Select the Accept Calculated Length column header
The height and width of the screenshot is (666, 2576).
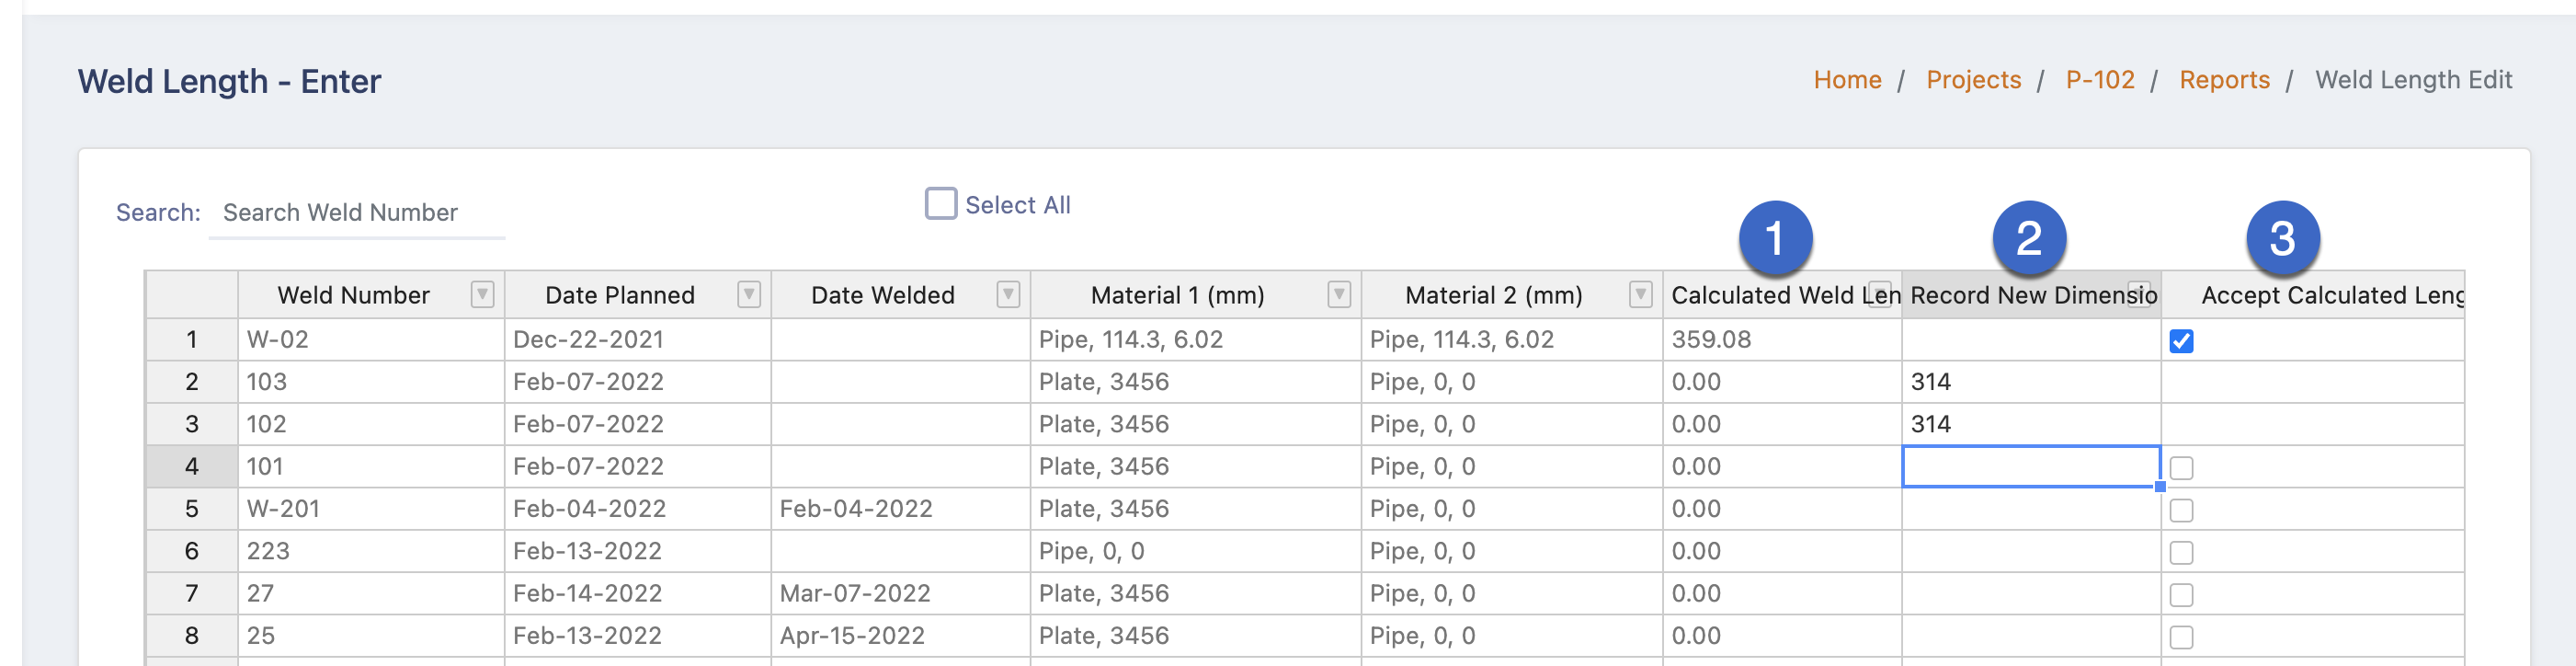tap(2313, 294)
